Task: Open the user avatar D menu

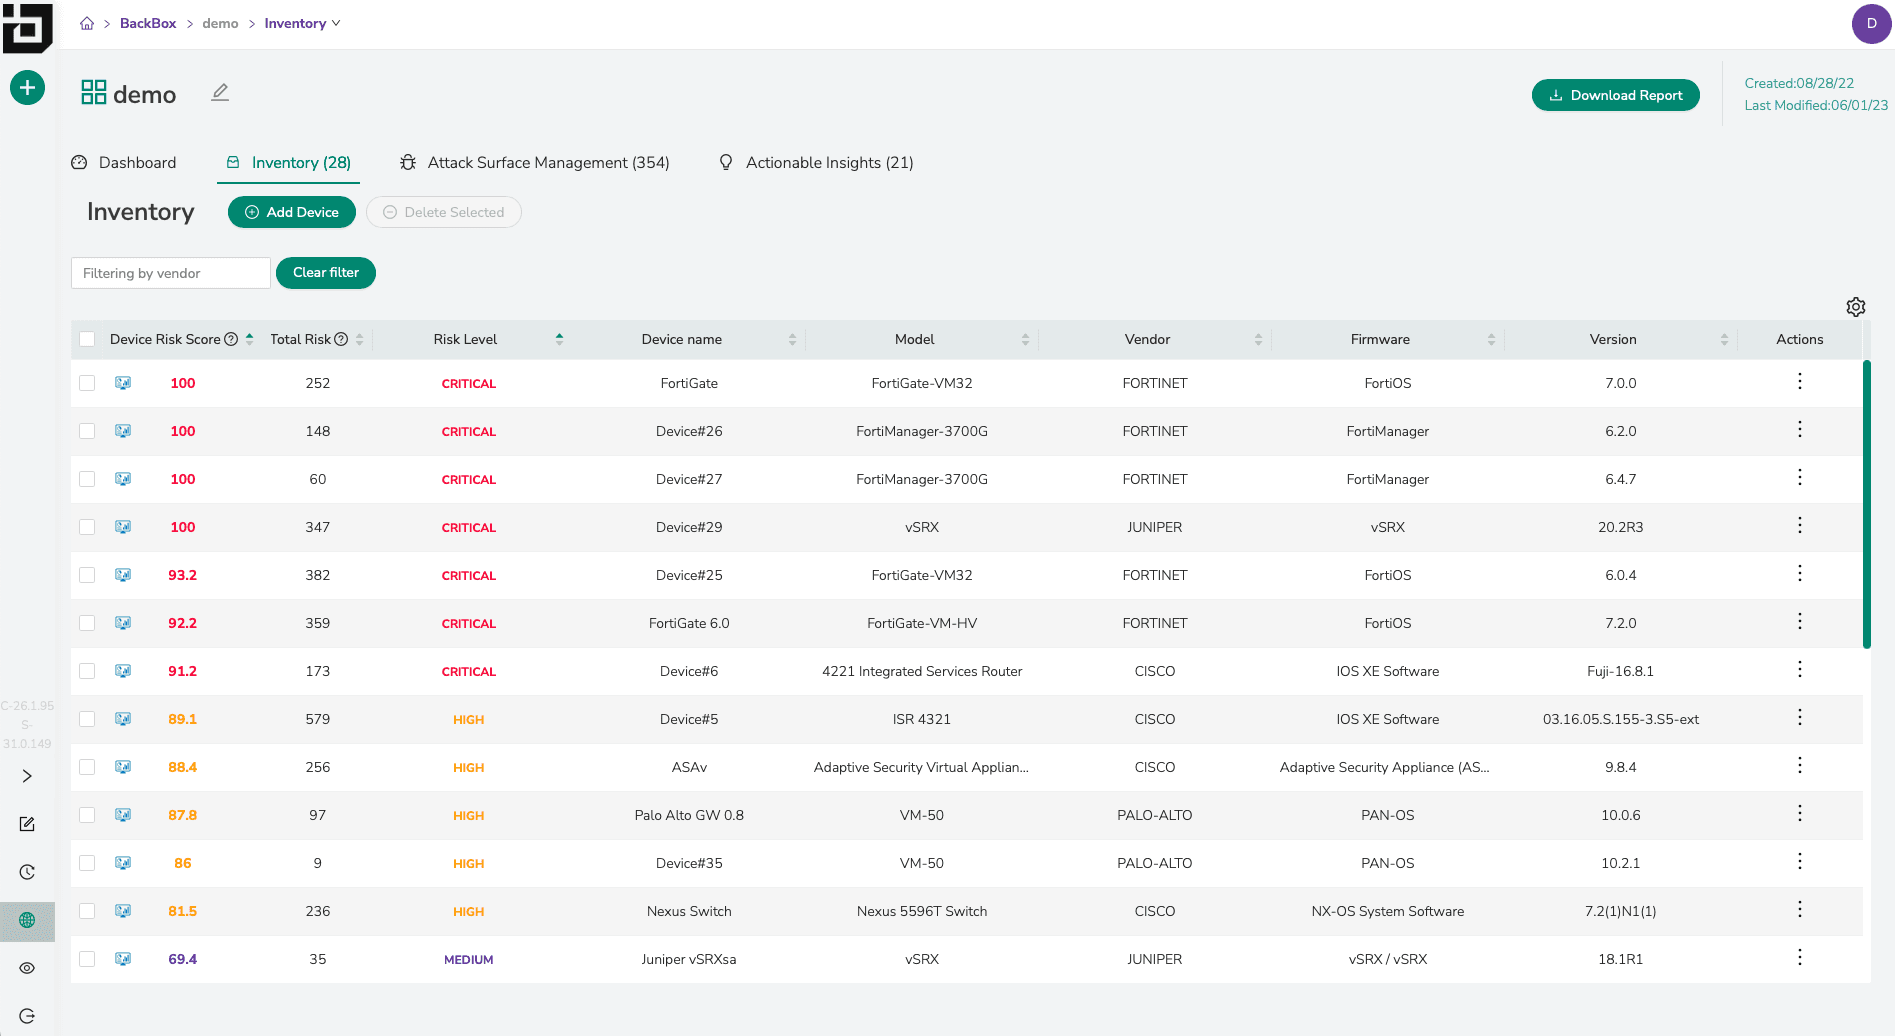Action: point(1871,24)
